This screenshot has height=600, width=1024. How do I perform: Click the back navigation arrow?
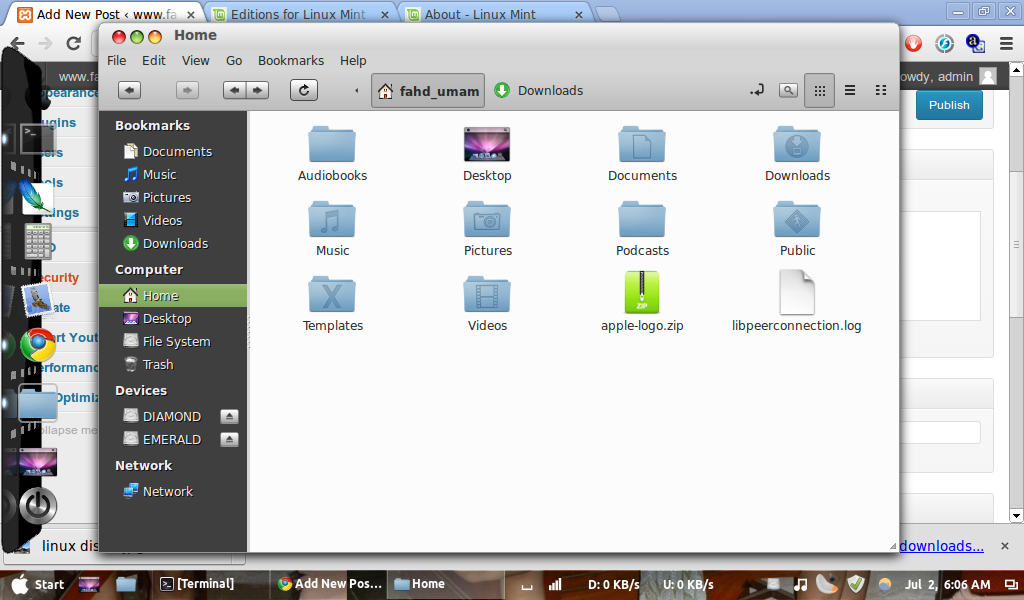click(129, 89)
